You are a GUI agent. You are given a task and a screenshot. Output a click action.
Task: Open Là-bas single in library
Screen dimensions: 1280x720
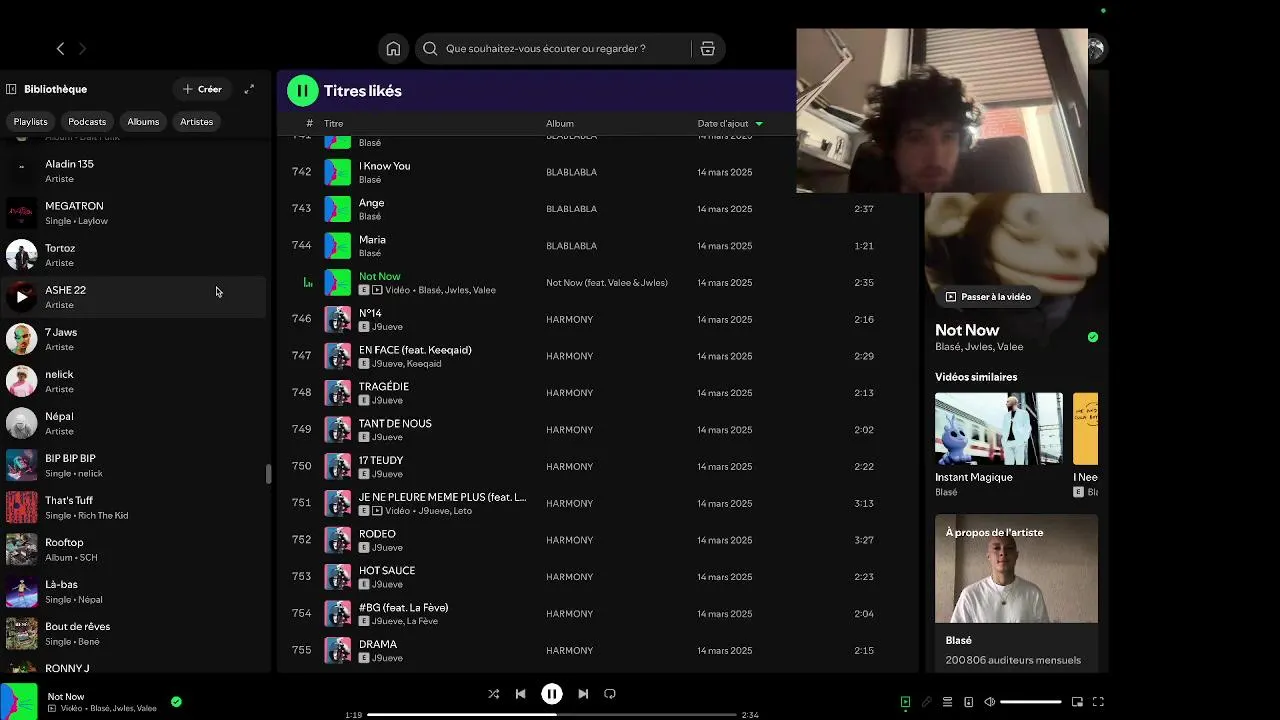(x=133, y=591)
